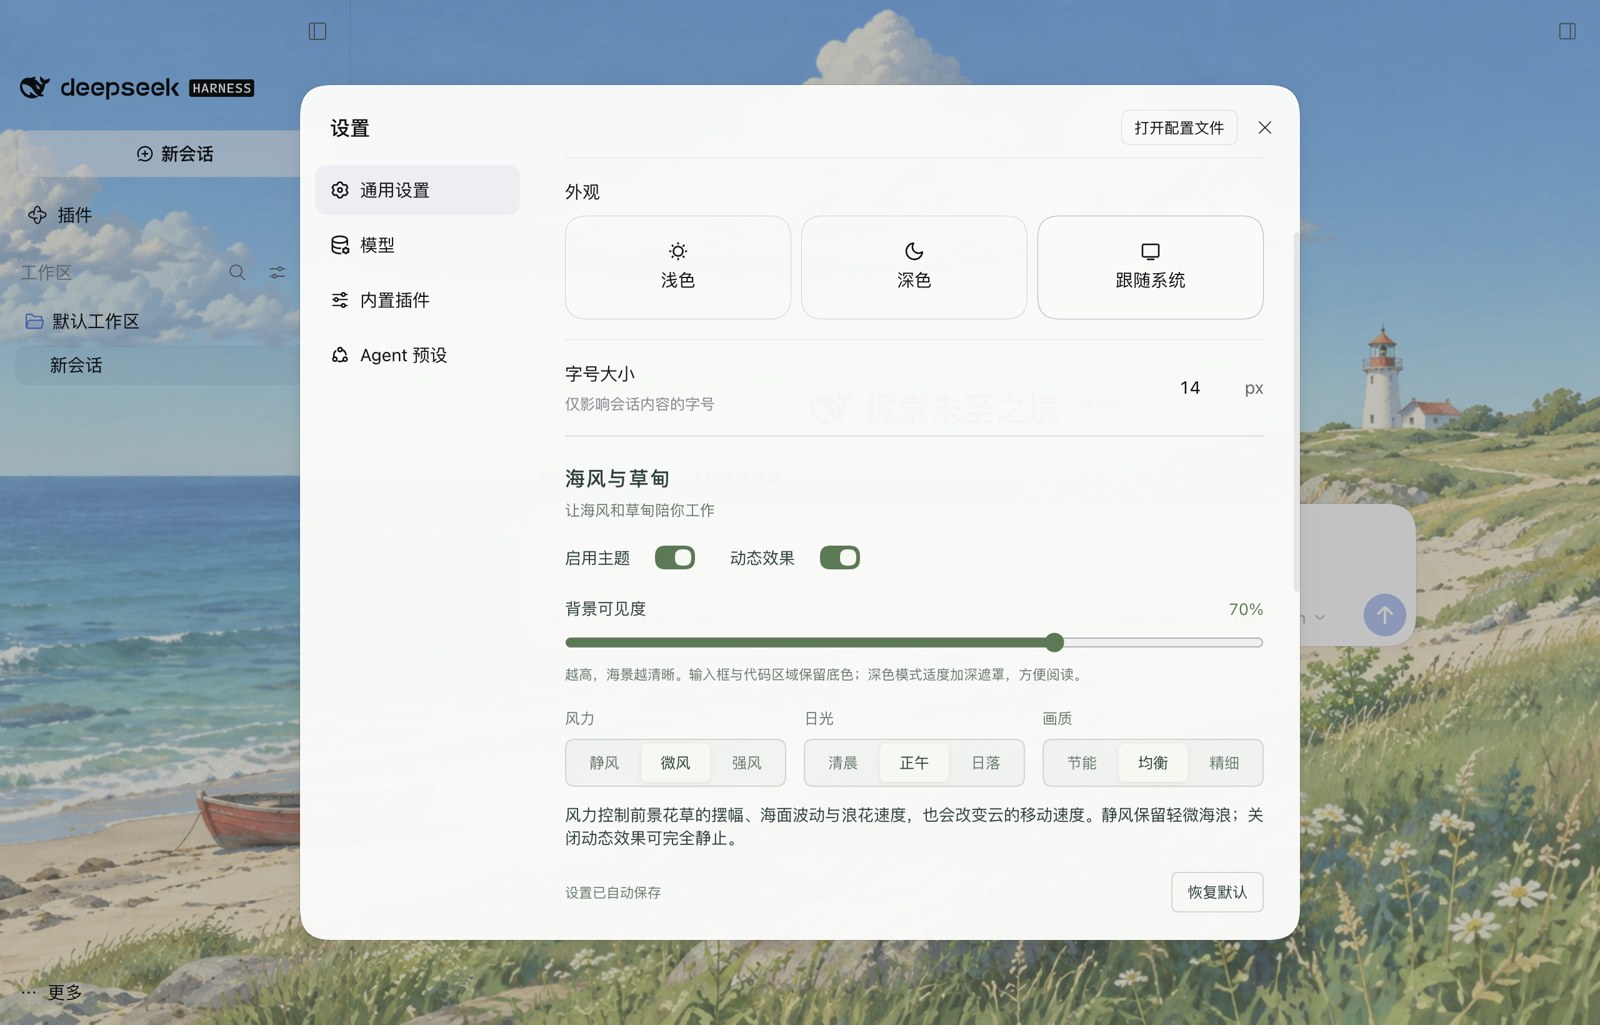
Task: Click the deepseek whale logo
Action: pos(35,88)
